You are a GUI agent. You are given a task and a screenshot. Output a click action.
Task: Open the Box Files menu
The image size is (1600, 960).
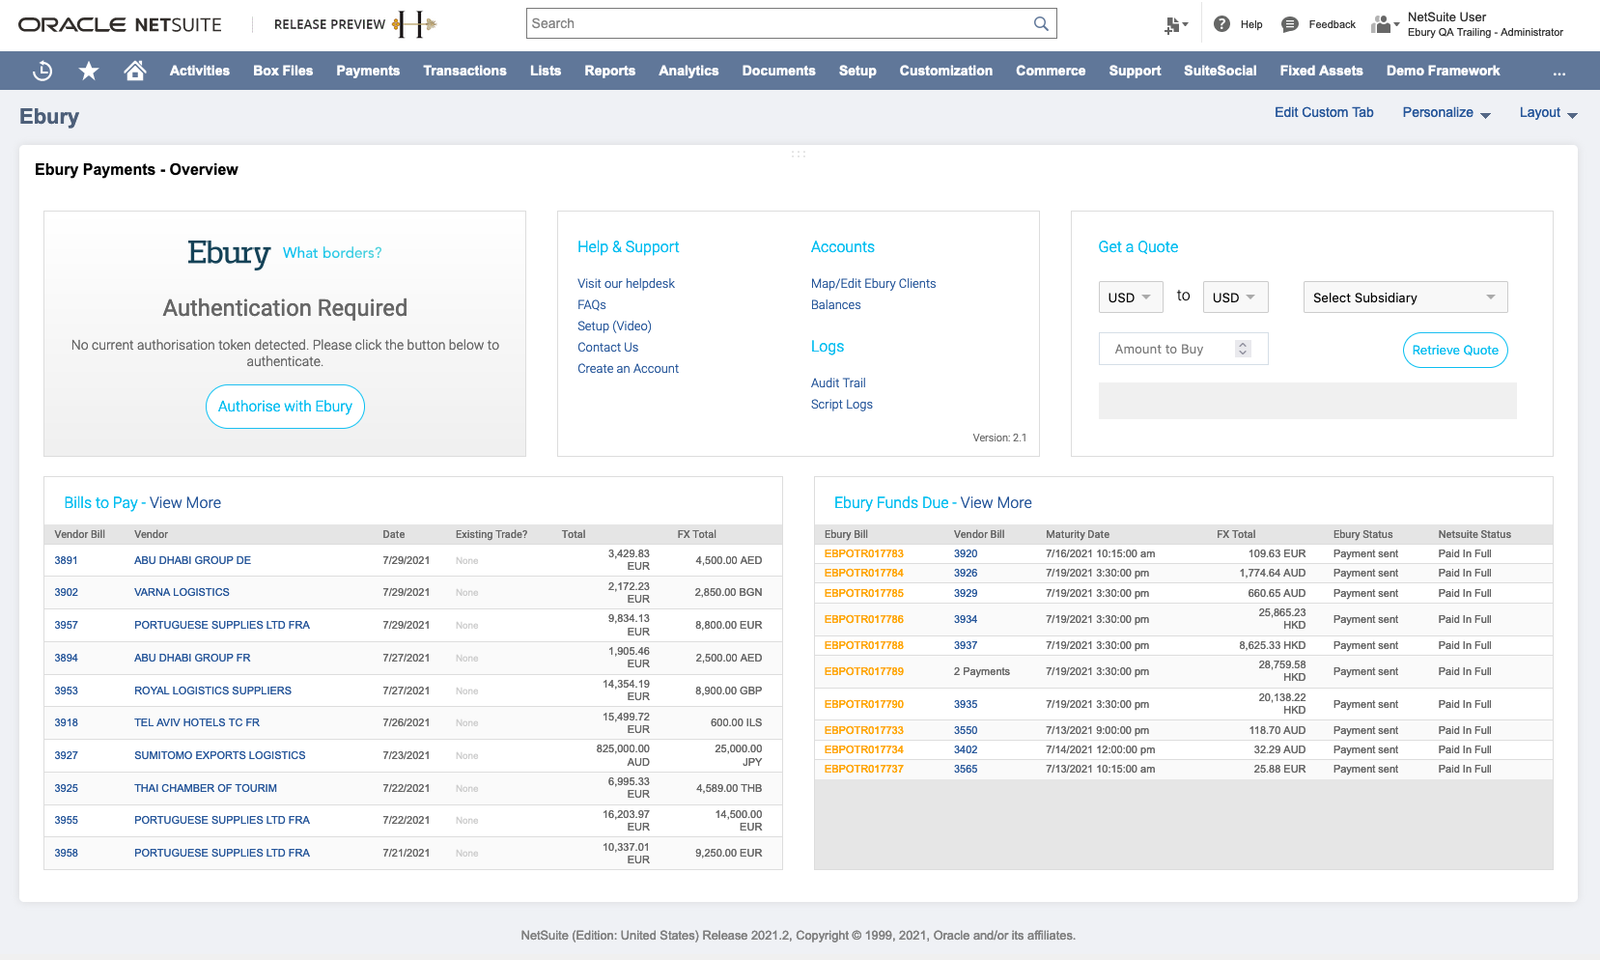coord(283,71)
